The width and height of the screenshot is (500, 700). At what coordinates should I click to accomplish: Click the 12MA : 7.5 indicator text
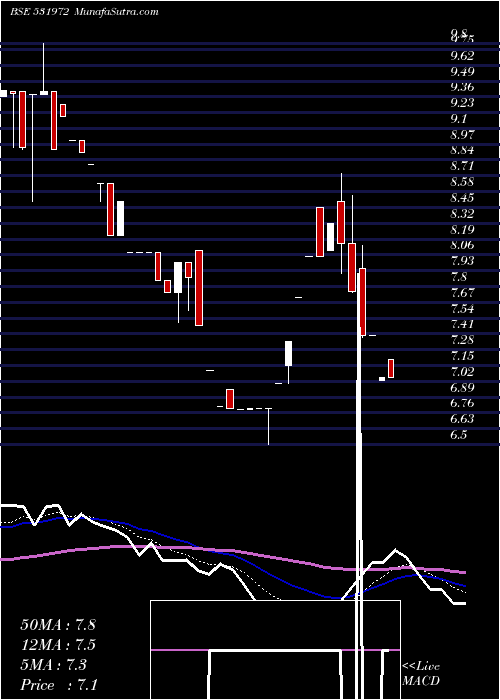tap(58, 645)
